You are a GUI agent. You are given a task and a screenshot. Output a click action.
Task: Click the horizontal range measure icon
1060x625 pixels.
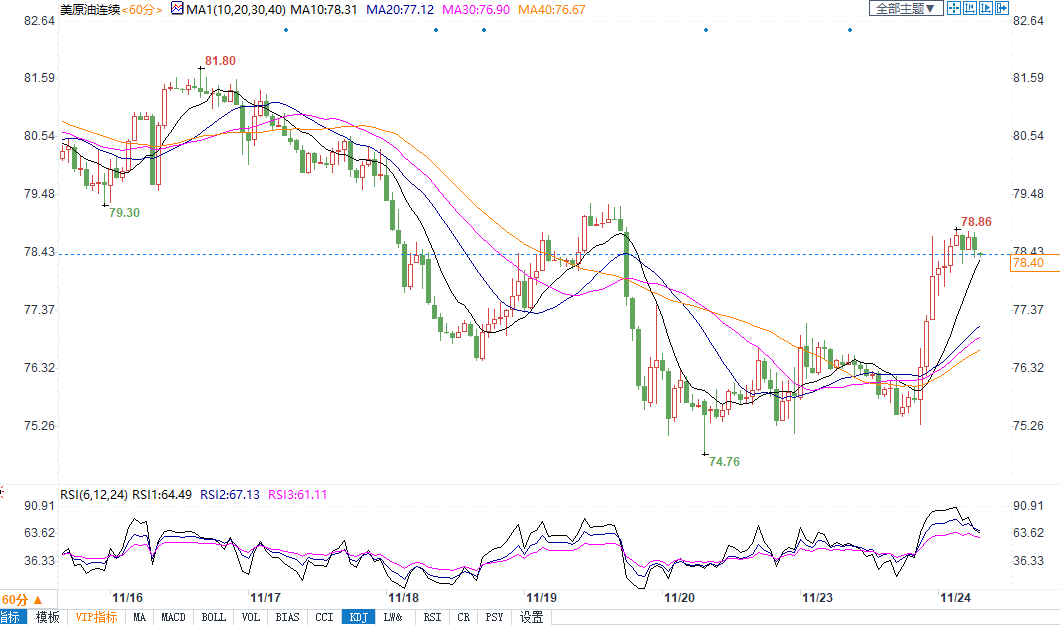[970, 9]
